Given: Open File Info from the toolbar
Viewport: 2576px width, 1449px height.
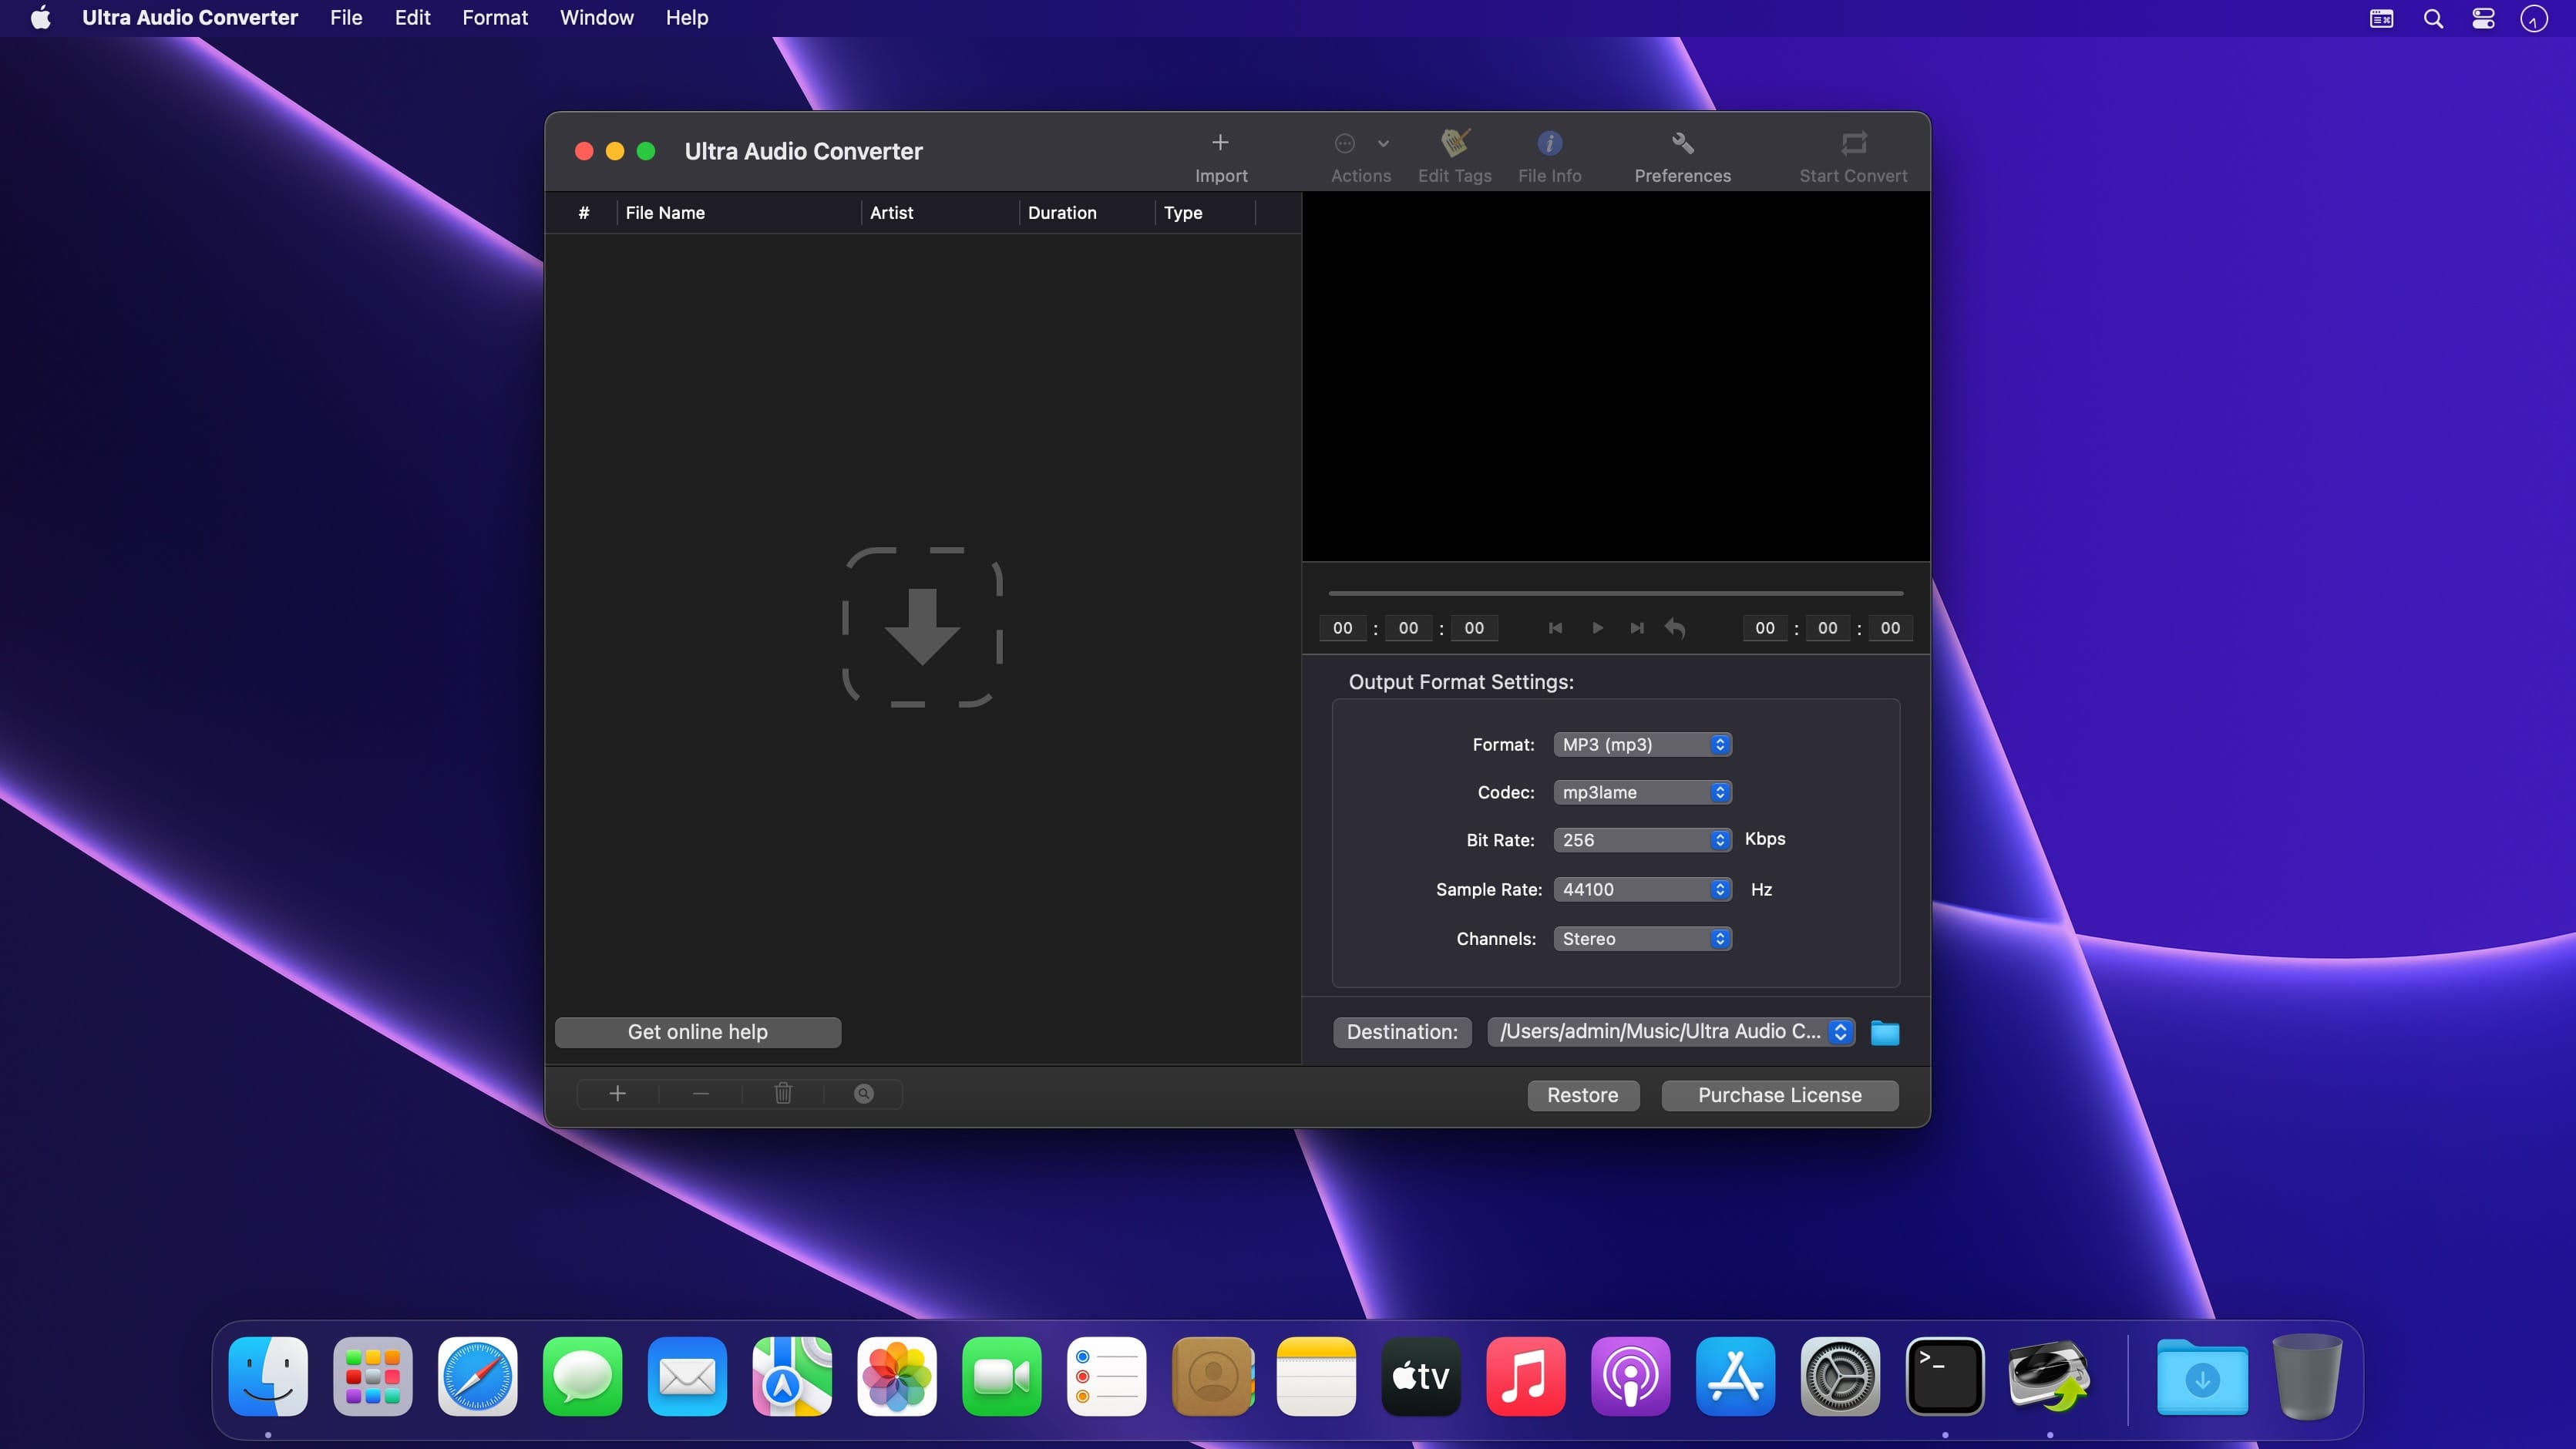Looking at the screenshot, I should 1549,143.
